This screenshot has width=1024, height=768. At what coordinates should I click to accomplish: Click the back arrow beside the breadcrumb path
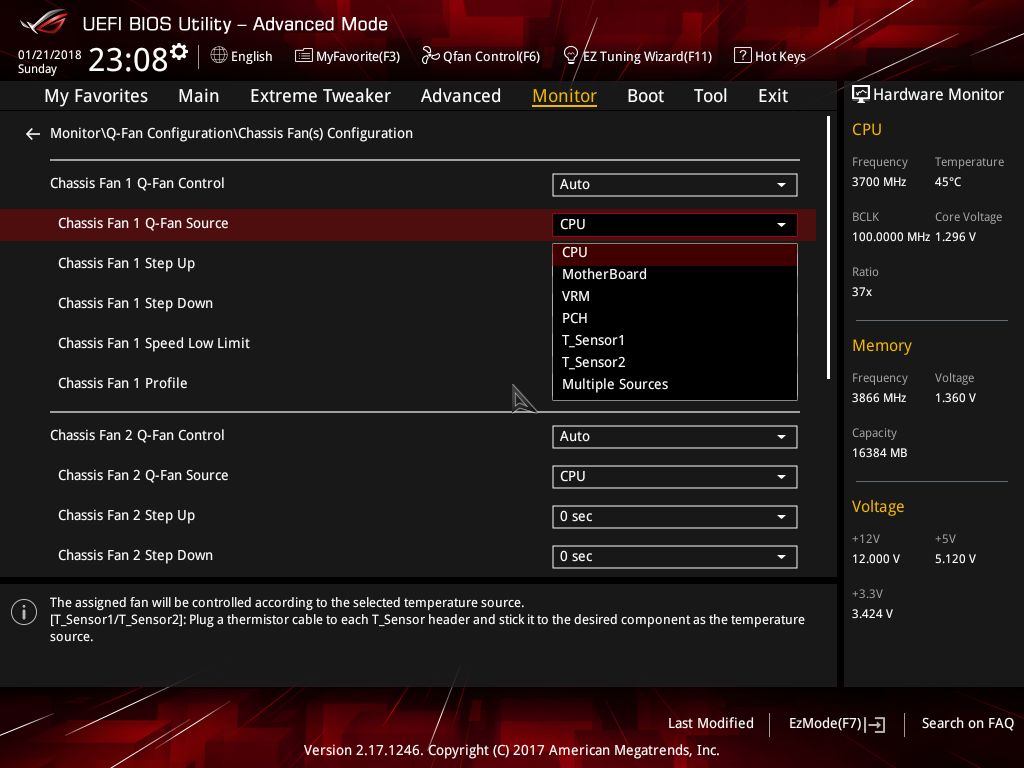pyautogui.click(x=33, y=134)
